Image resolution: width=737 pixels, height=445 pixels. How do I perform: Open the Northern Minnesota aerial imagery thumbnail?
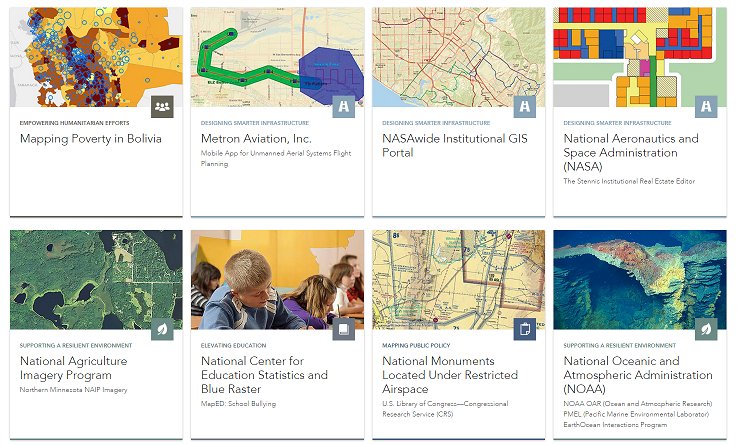point(96,280)
